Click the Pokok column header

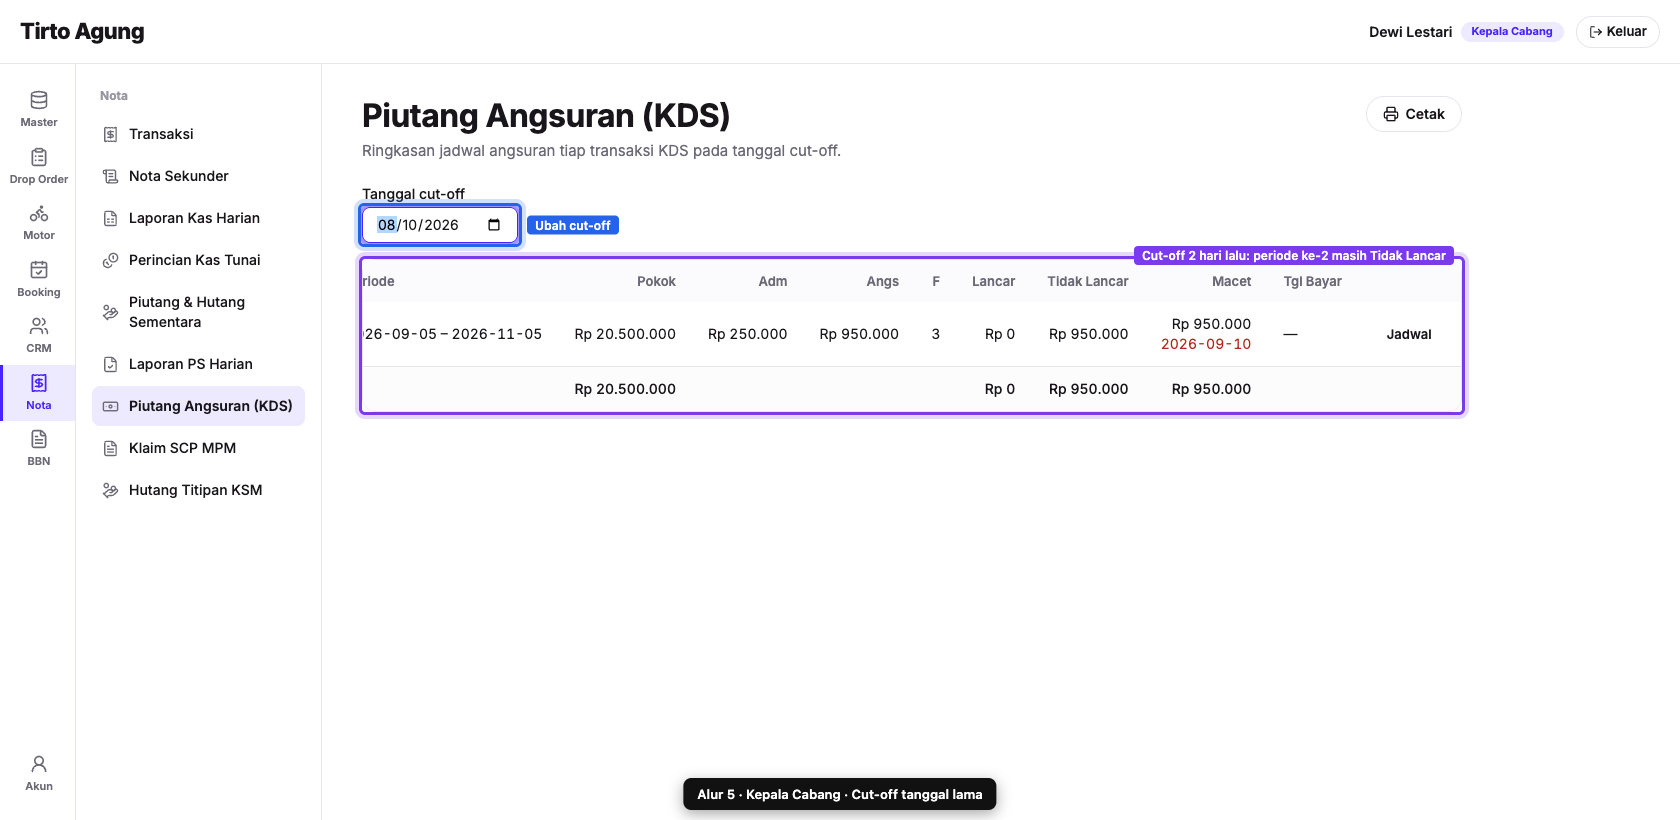656,281
